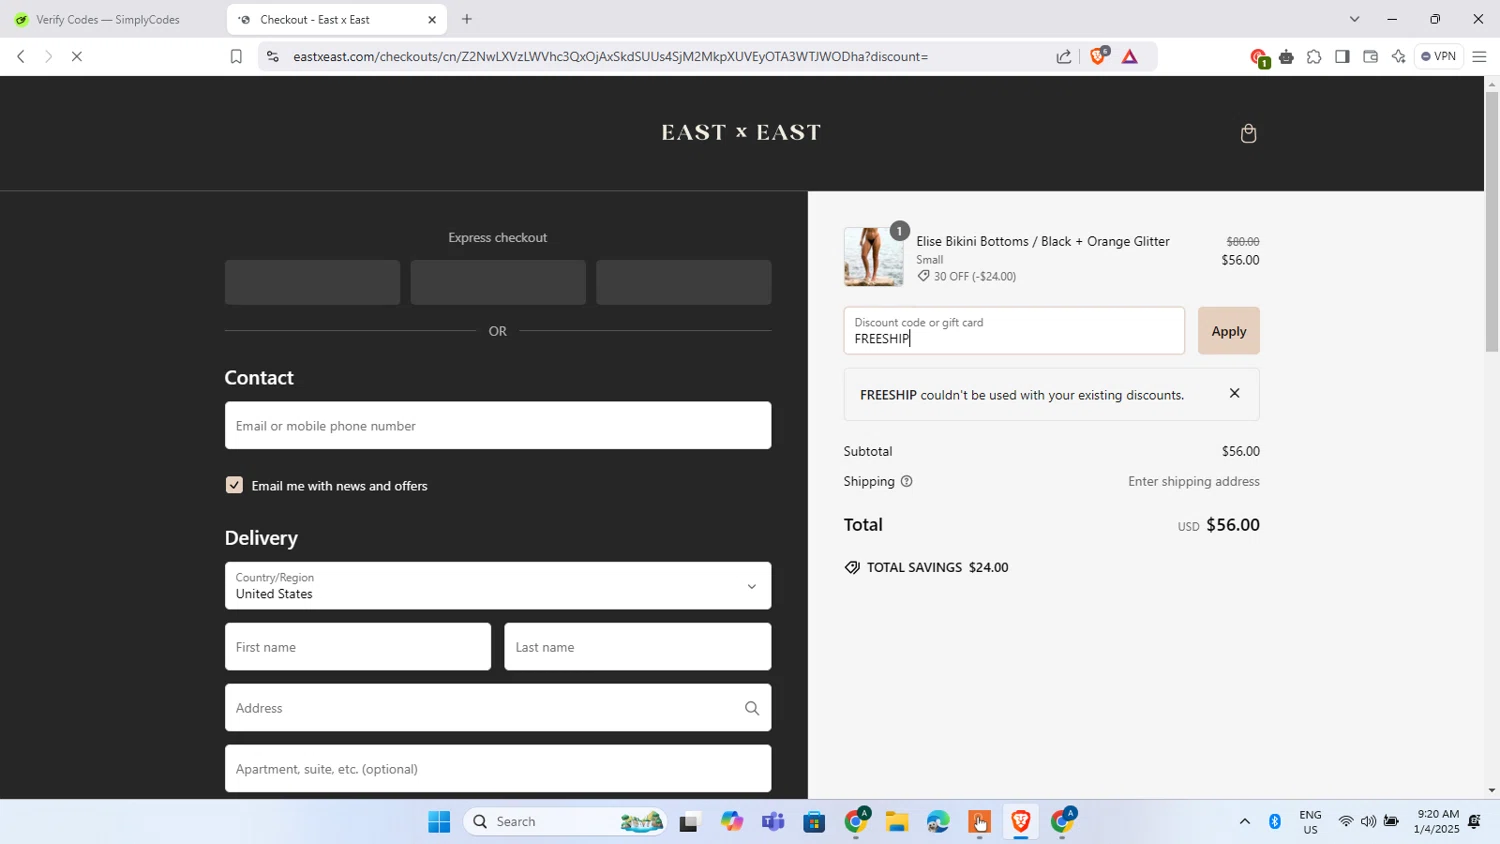Click the page vertical scrollbar
The height and width of the screenshot is (844, 1500).
click(x=1492, y=220)
